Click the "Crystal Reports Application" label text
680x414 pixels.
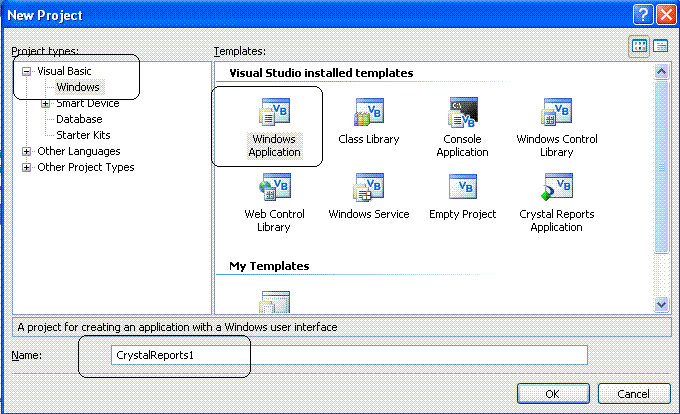click(557, 221)
